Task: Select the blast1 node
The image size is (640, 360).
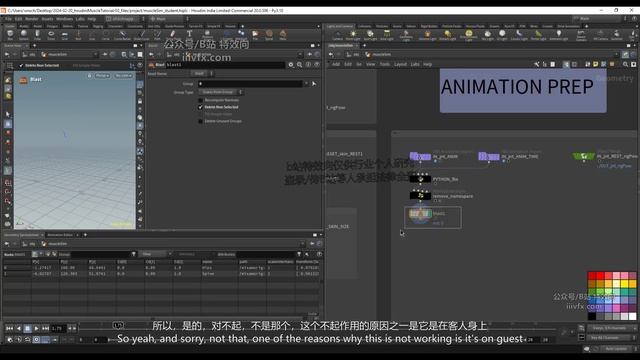Action: click(x=420, y=214)
